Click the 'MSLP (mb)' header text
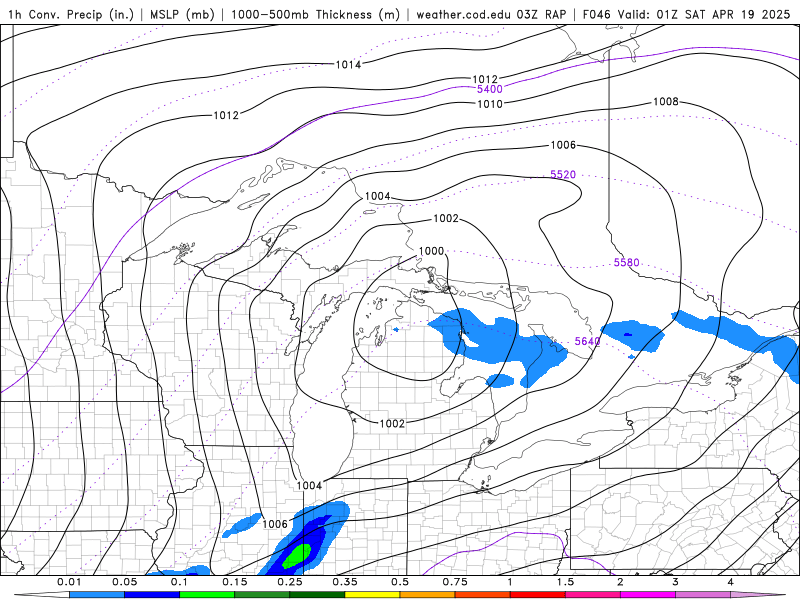This screenshot has height=600, width=800. point(182,14)
